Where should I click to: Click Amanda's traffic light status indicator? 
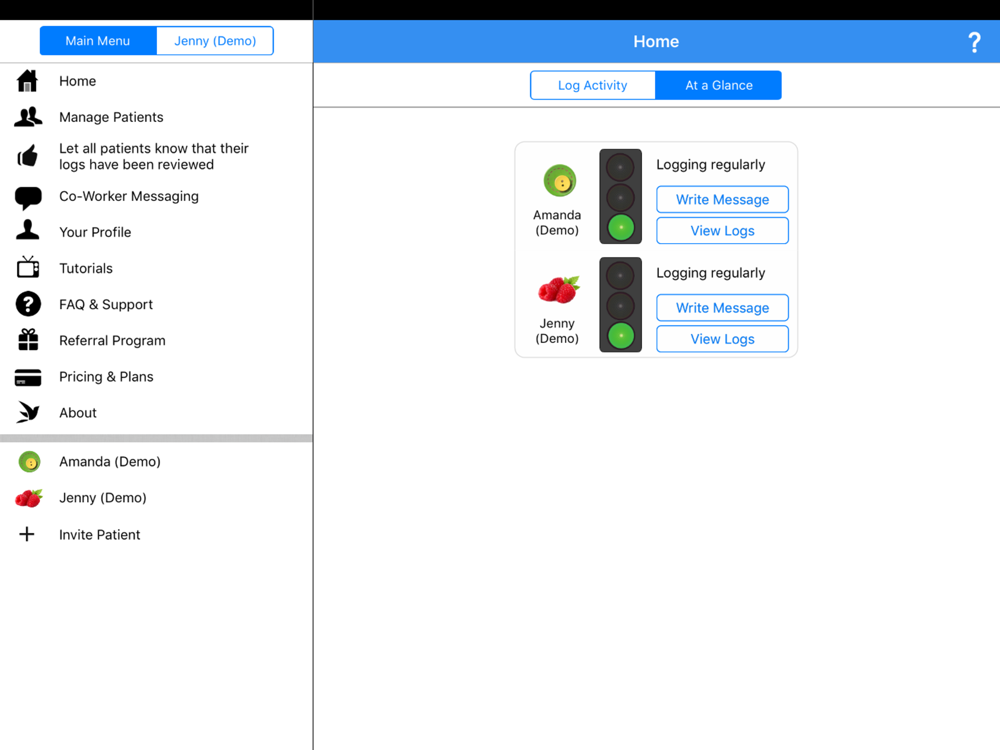pyautogui.click(x=621, y=197)
